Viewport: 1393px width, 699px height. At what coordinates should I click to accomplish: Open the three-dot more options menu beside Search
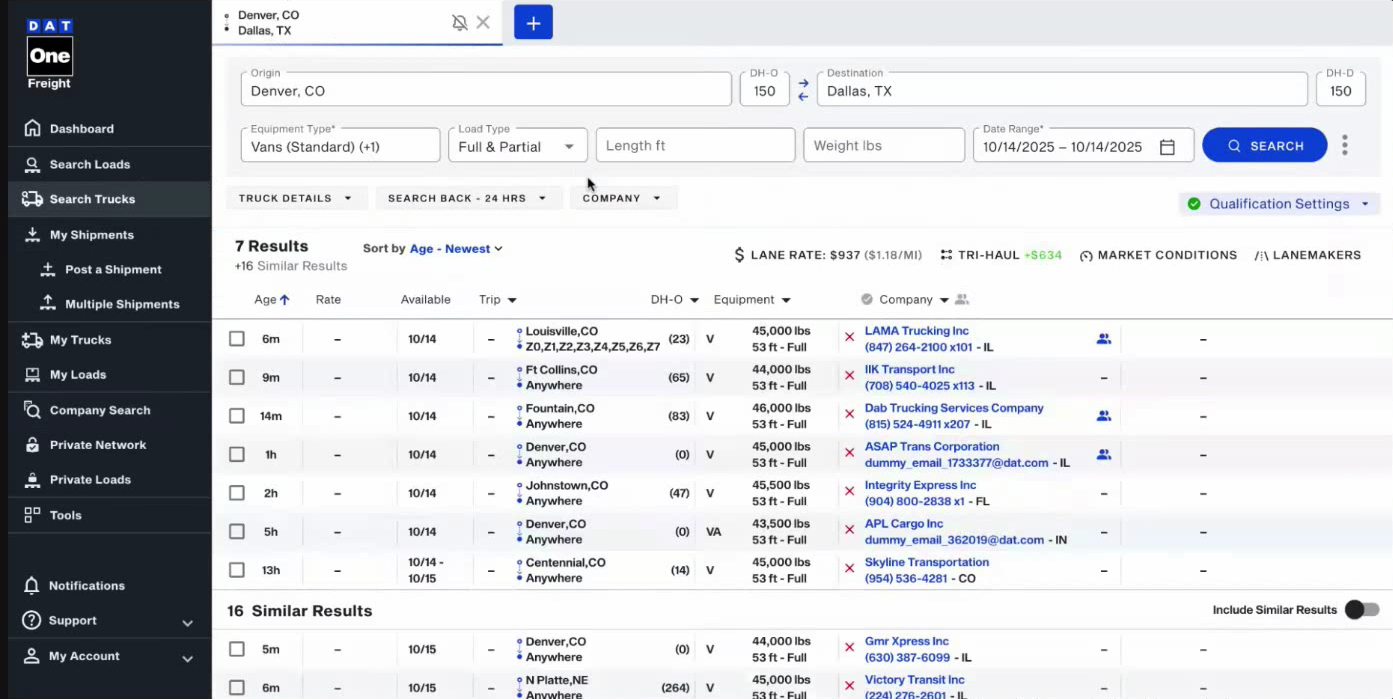(1344, 146)
